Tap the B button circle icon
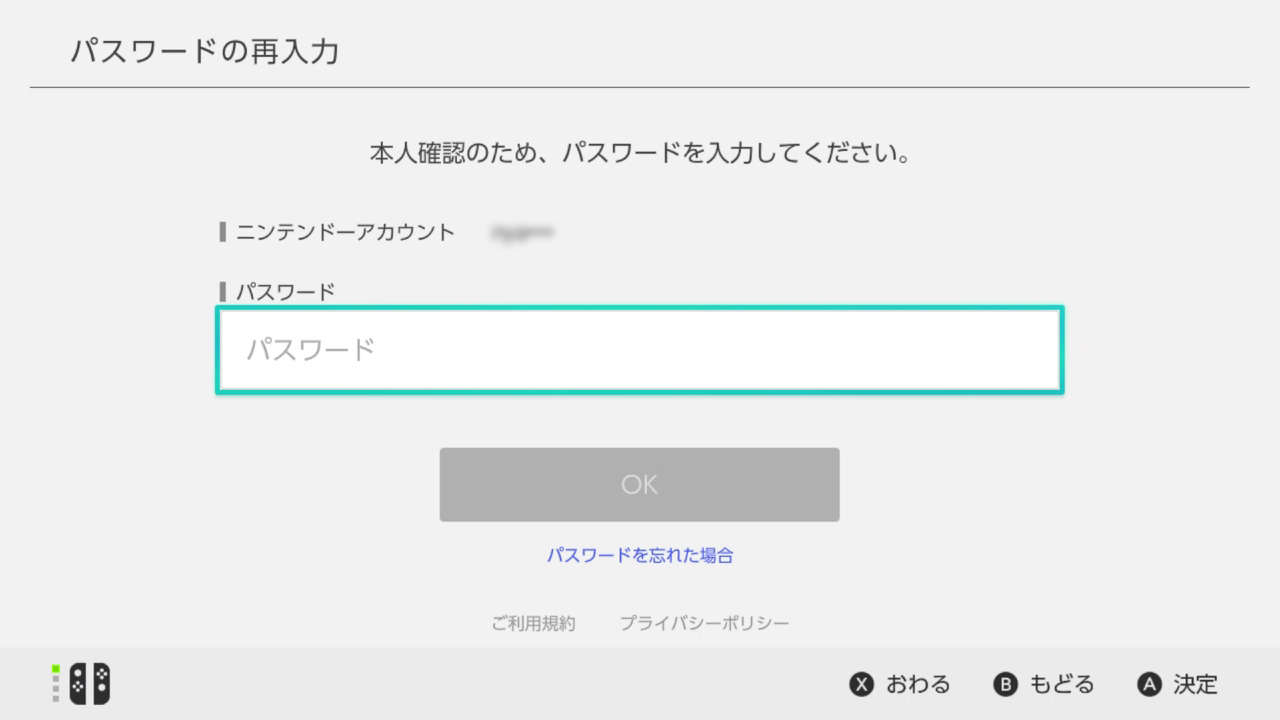Screen dimensions: 1280x720 (x=1004, y=684)
